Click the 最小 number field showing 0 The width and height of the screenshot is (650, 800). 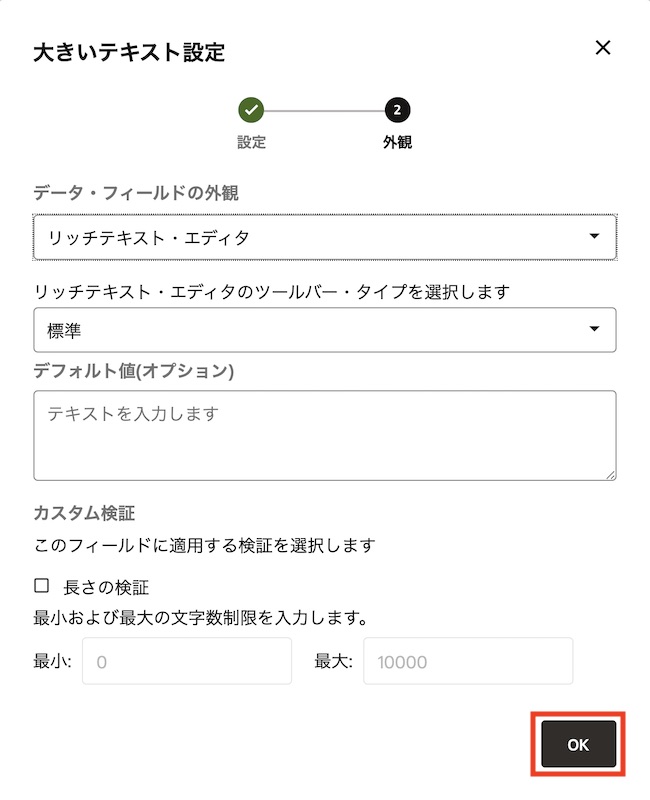pyautogui.click(x=185, y=660)
